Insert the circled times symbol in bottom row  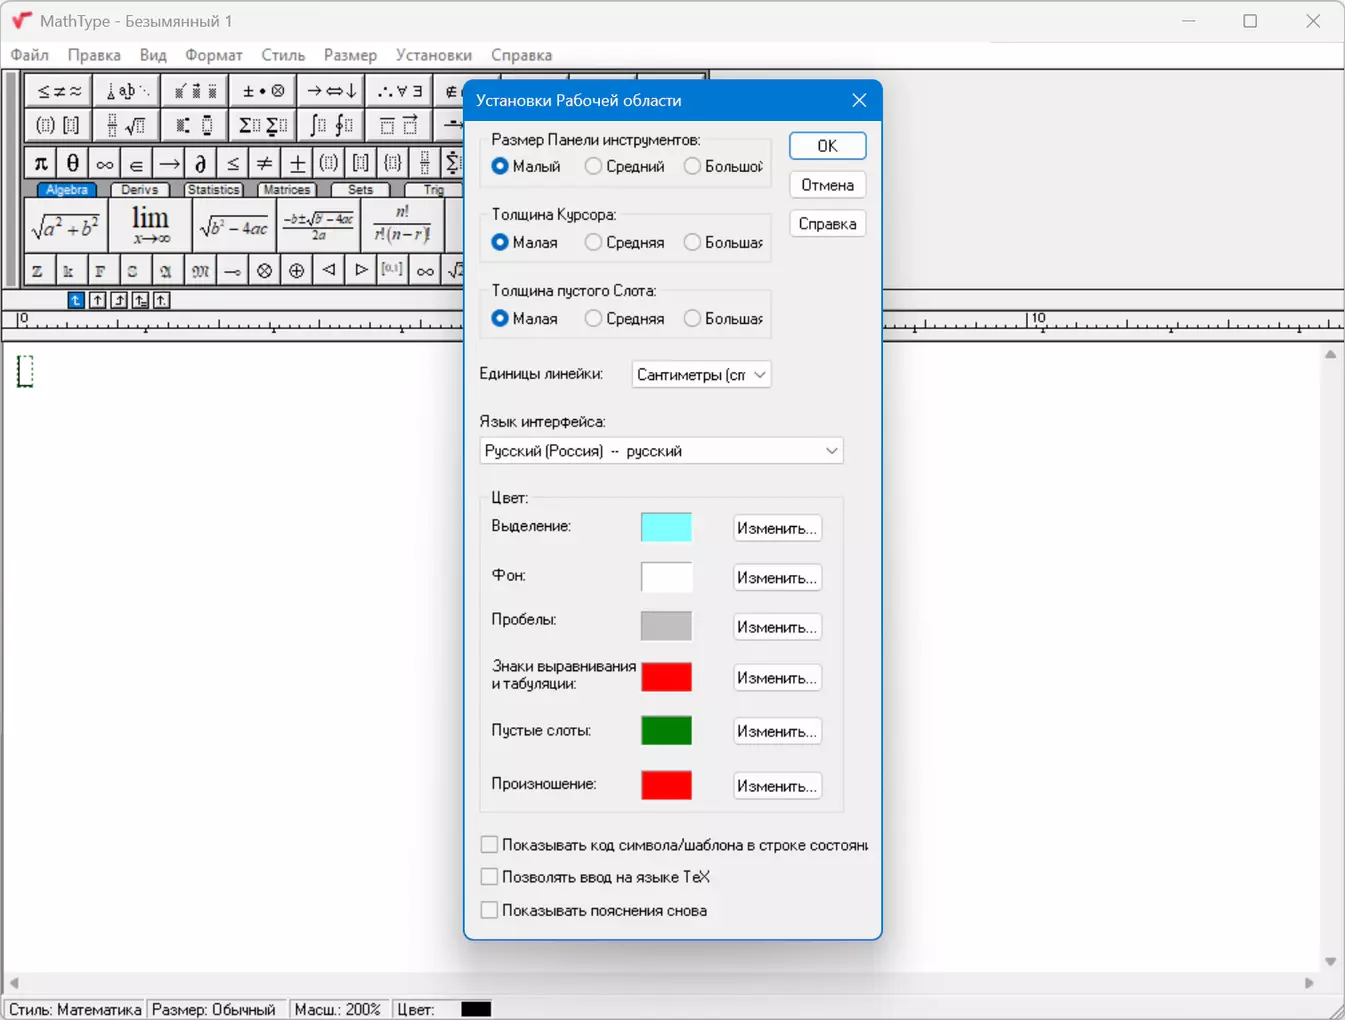pos(264,271)
